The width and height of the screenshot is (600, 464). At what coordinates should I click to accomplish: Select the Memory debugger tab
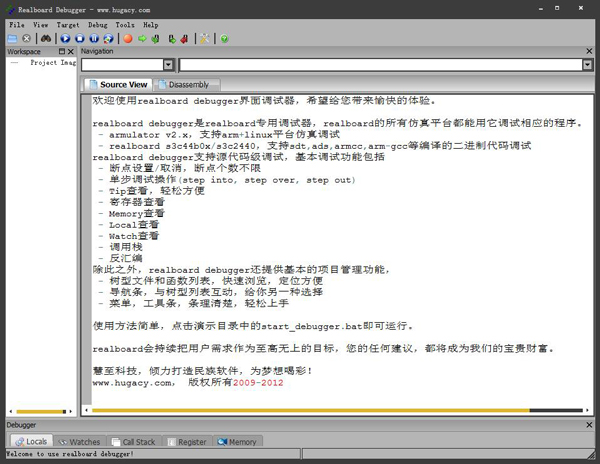pos(237,442)
